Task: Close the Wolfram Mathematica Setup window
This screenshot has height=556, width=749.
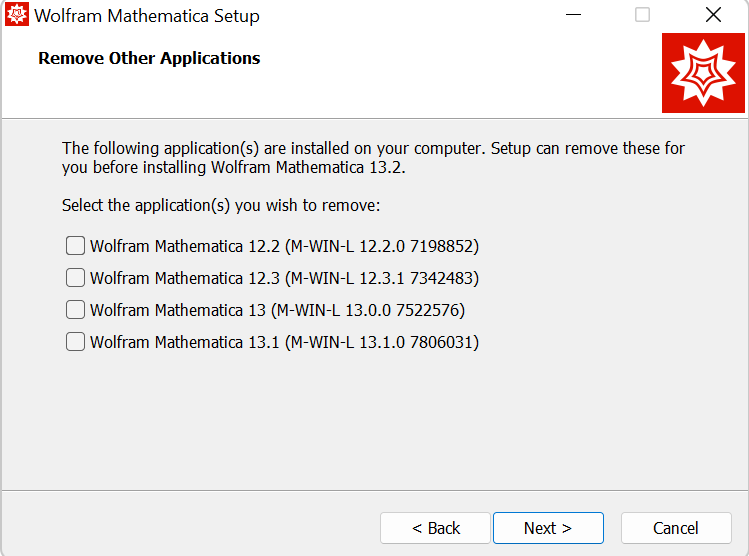Action: [x=713, y=15]
